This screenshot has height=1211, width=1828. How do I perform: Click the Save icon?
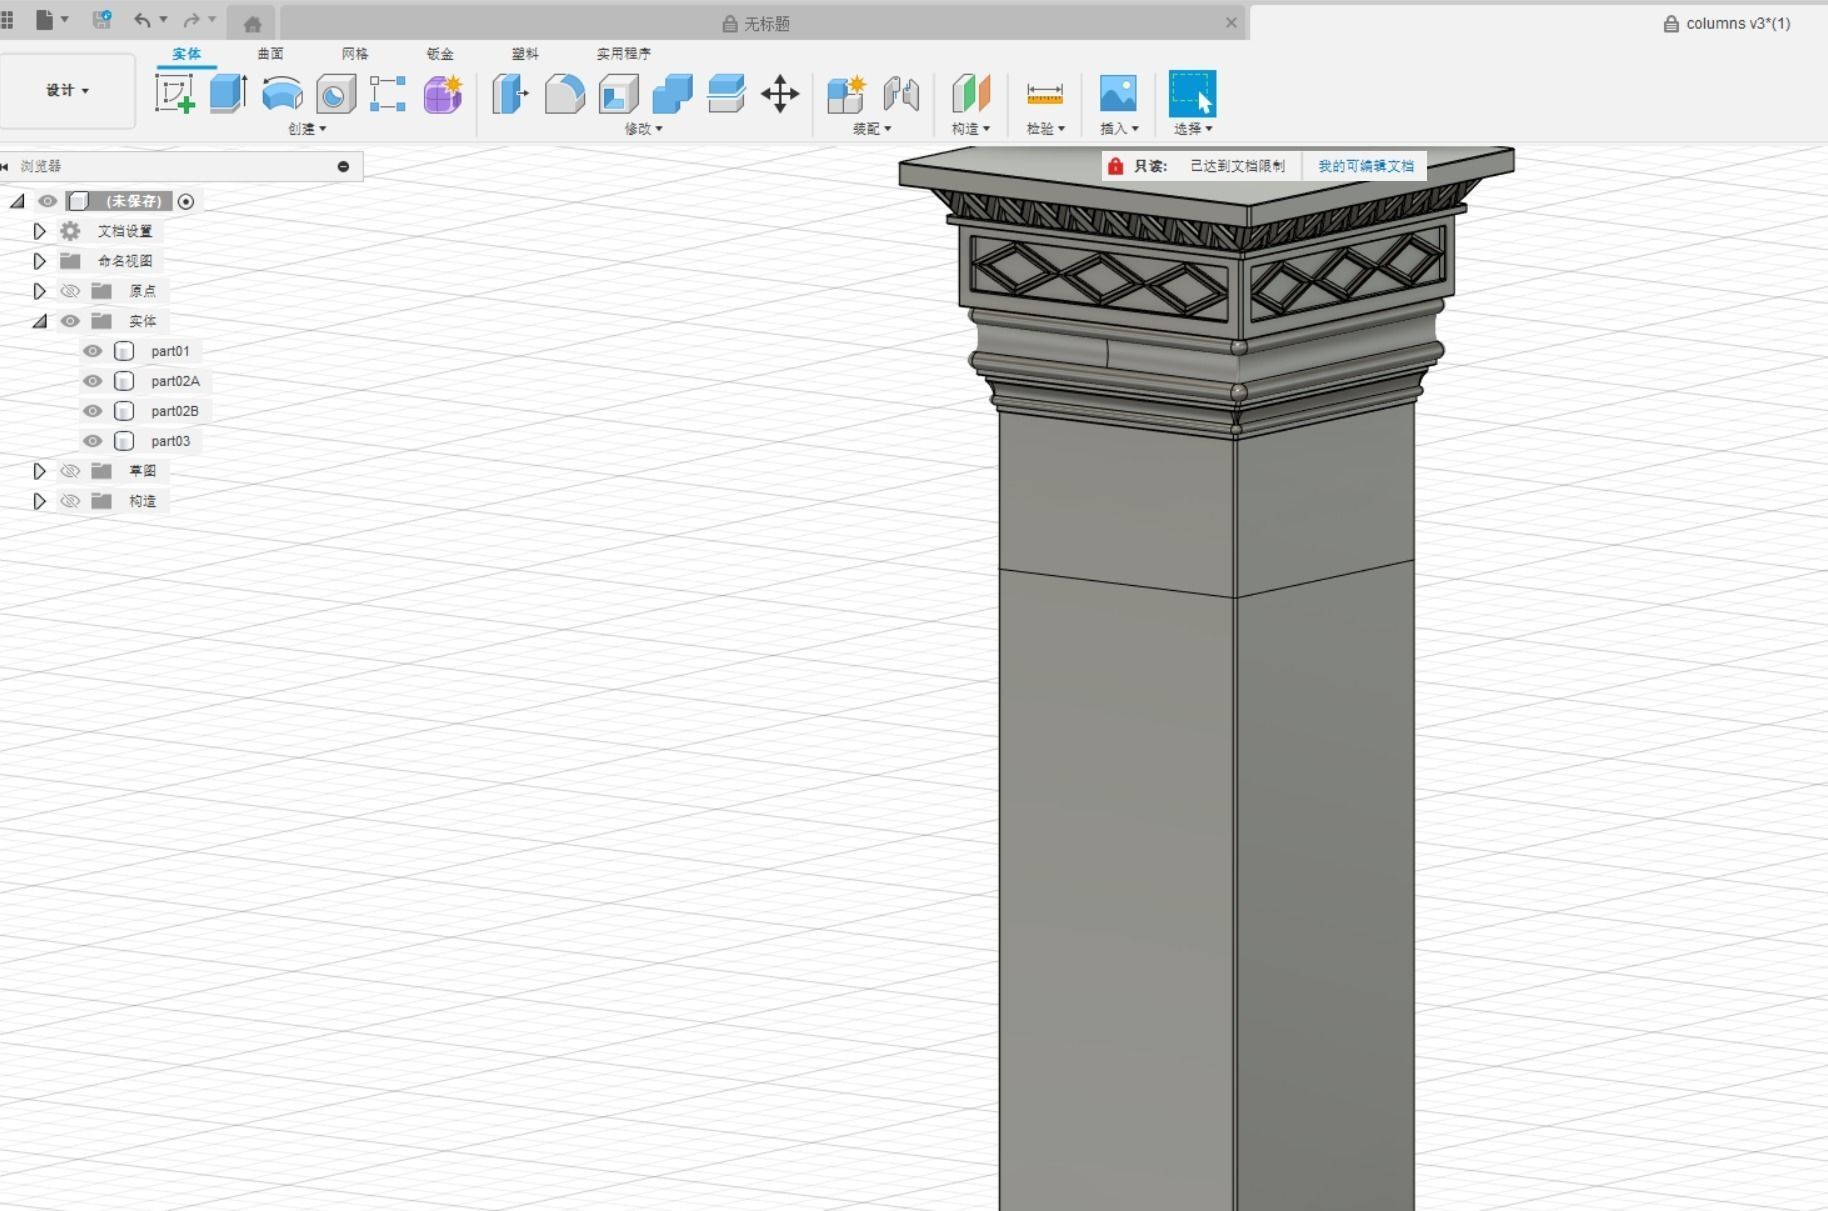click(101, 20)
